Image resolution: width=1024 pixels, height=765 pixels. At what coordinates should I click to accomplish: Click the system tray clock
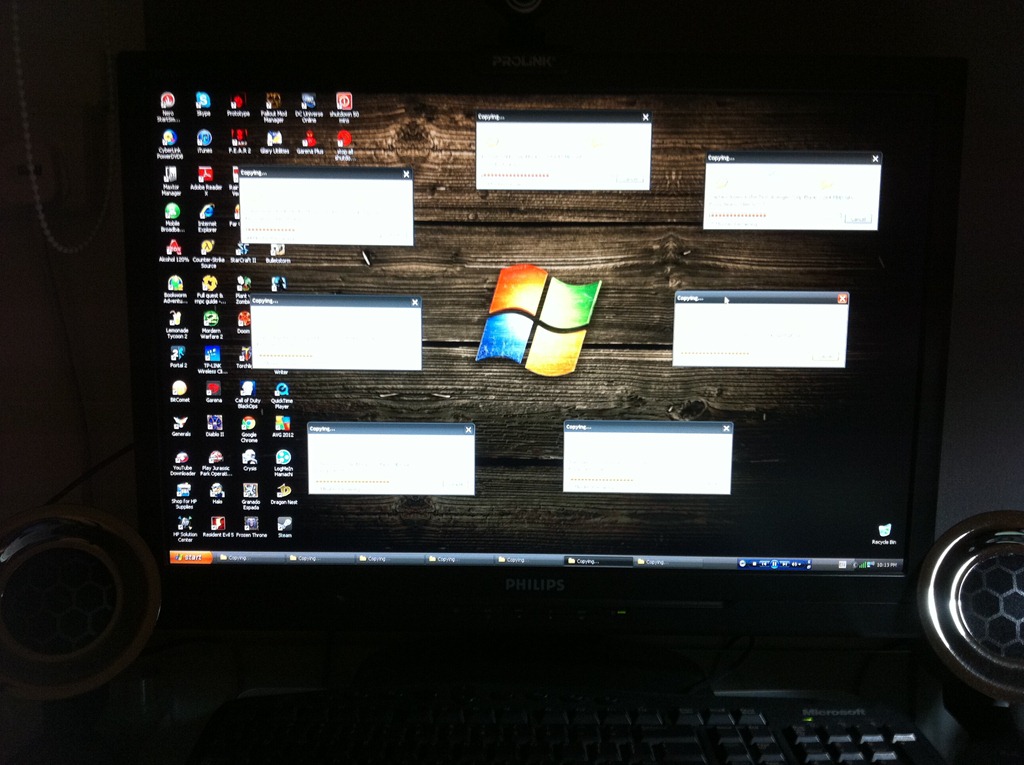(886, 565)
